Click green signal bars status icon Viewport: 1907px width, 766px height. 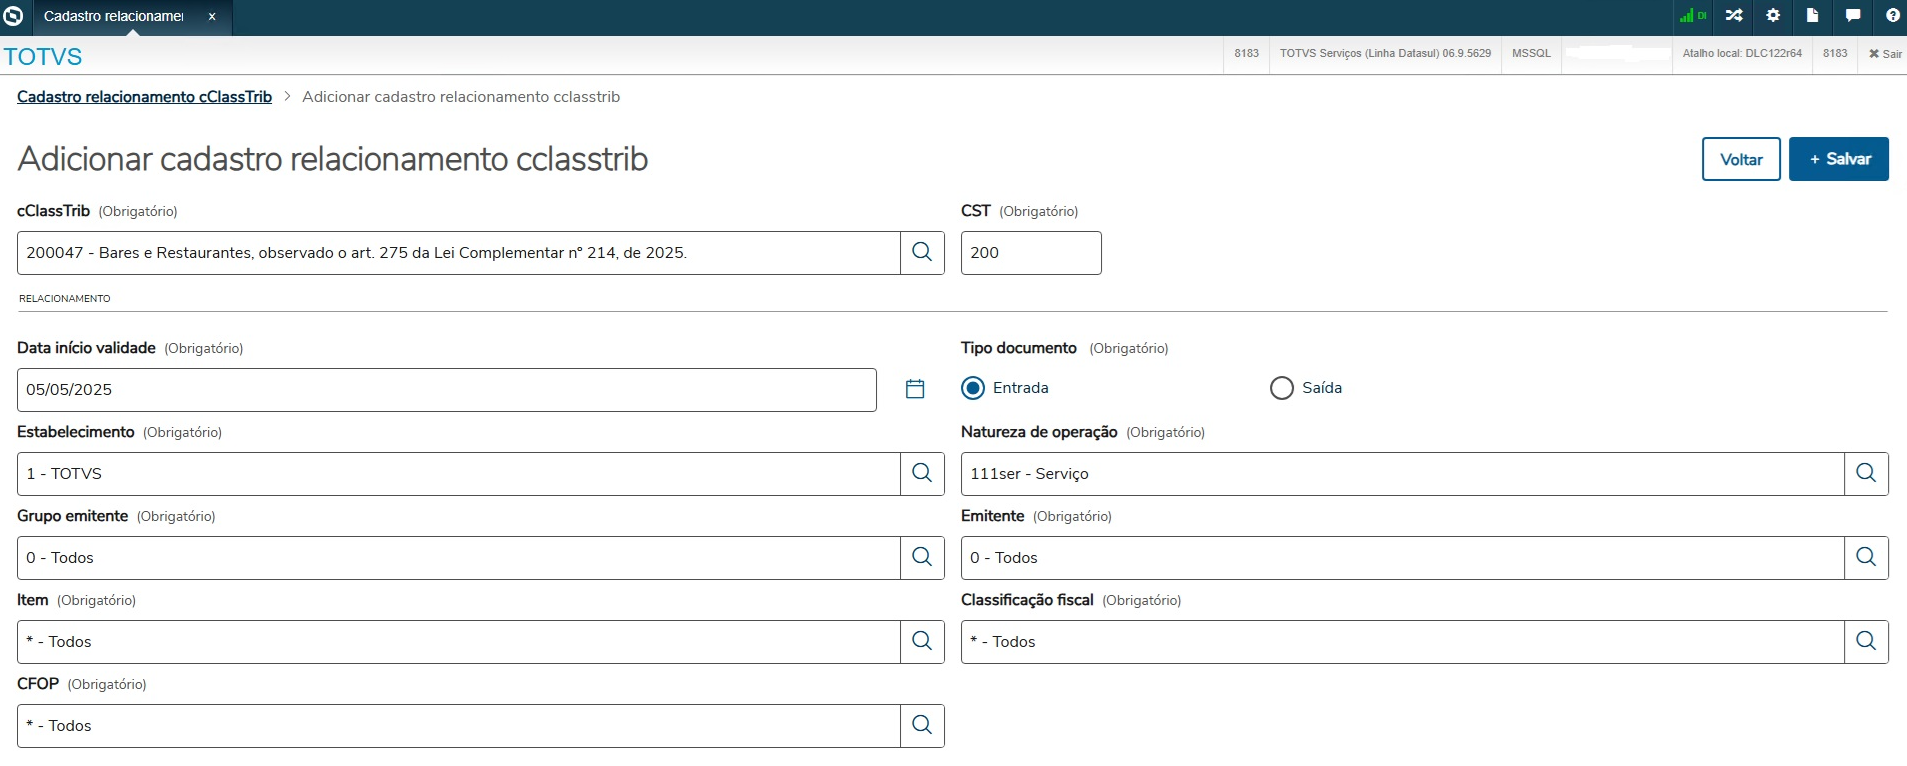click(1692, 16)
